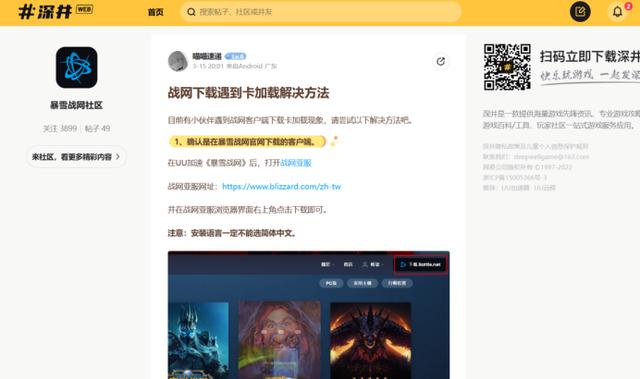Viewport: 640px width, 379px height.
Task: Click the sparkle emoji after step 1
Action: (x=334, y=141)
